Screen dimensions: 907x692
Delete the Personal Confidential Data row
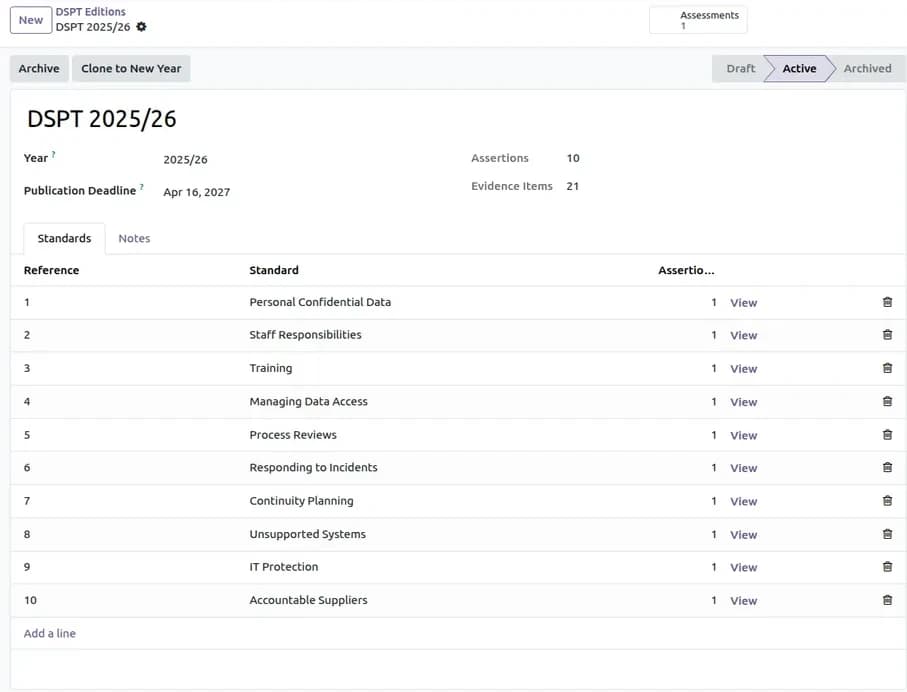pyautogui.click(x=887, y=302)
